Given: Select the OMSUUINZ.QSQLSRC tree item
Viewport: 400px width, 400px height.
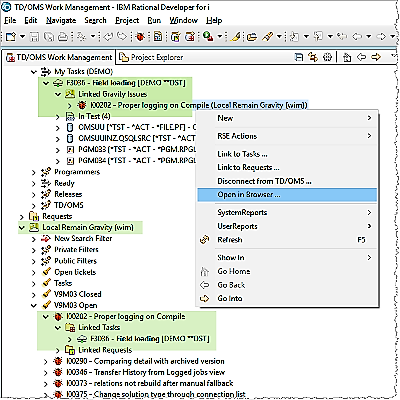Looking at the screenshot, I should point(137,139).
